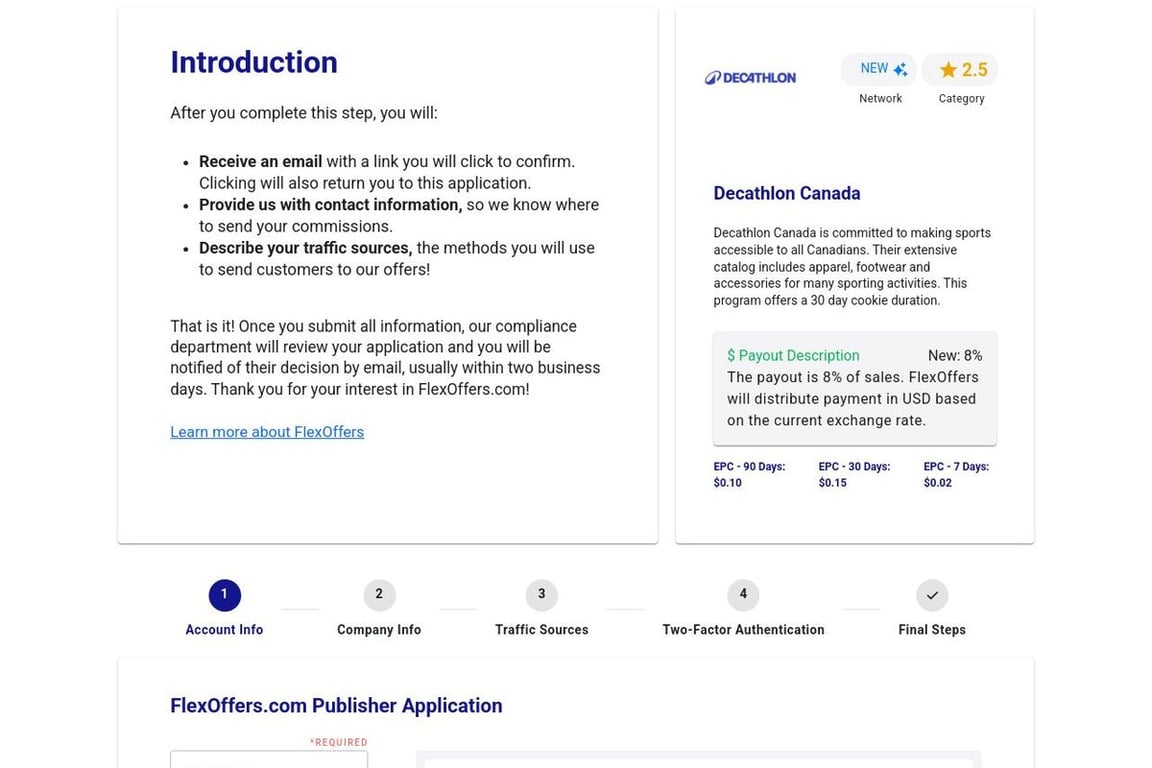This screenshot has width=1152, height=768.
Task: Click the Receive an email bullet
Action: (387, 172)
